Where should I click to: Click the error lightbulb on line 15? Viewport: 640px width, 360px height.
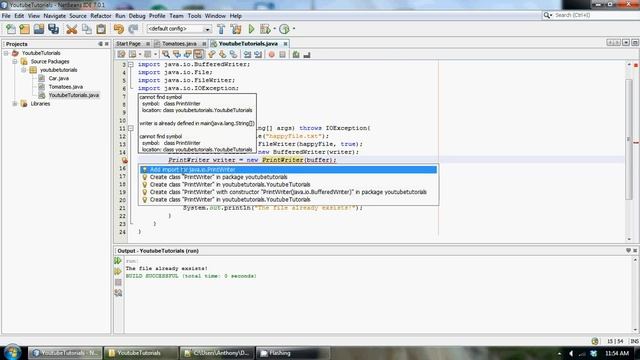(x=124, y=160)
